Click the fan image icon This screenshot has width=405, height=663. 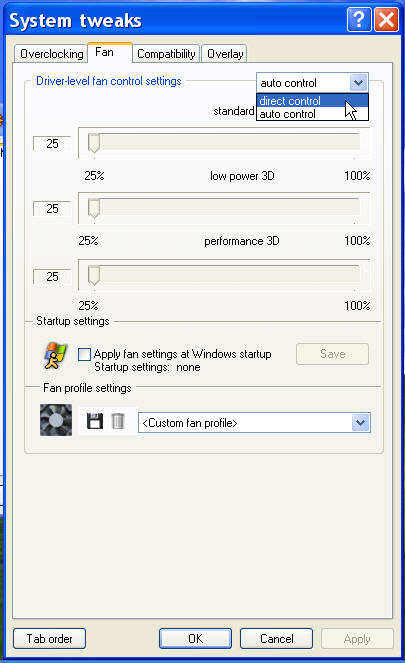click(x=56, y=420)
